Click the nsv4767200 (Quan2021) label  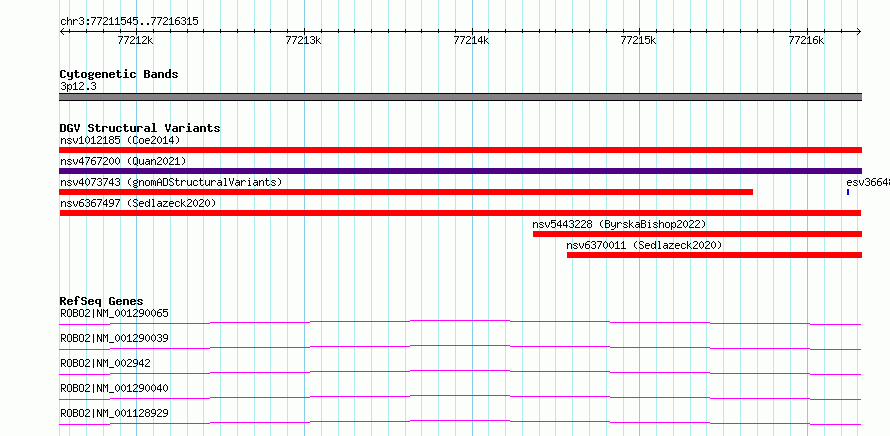point(123,161)
